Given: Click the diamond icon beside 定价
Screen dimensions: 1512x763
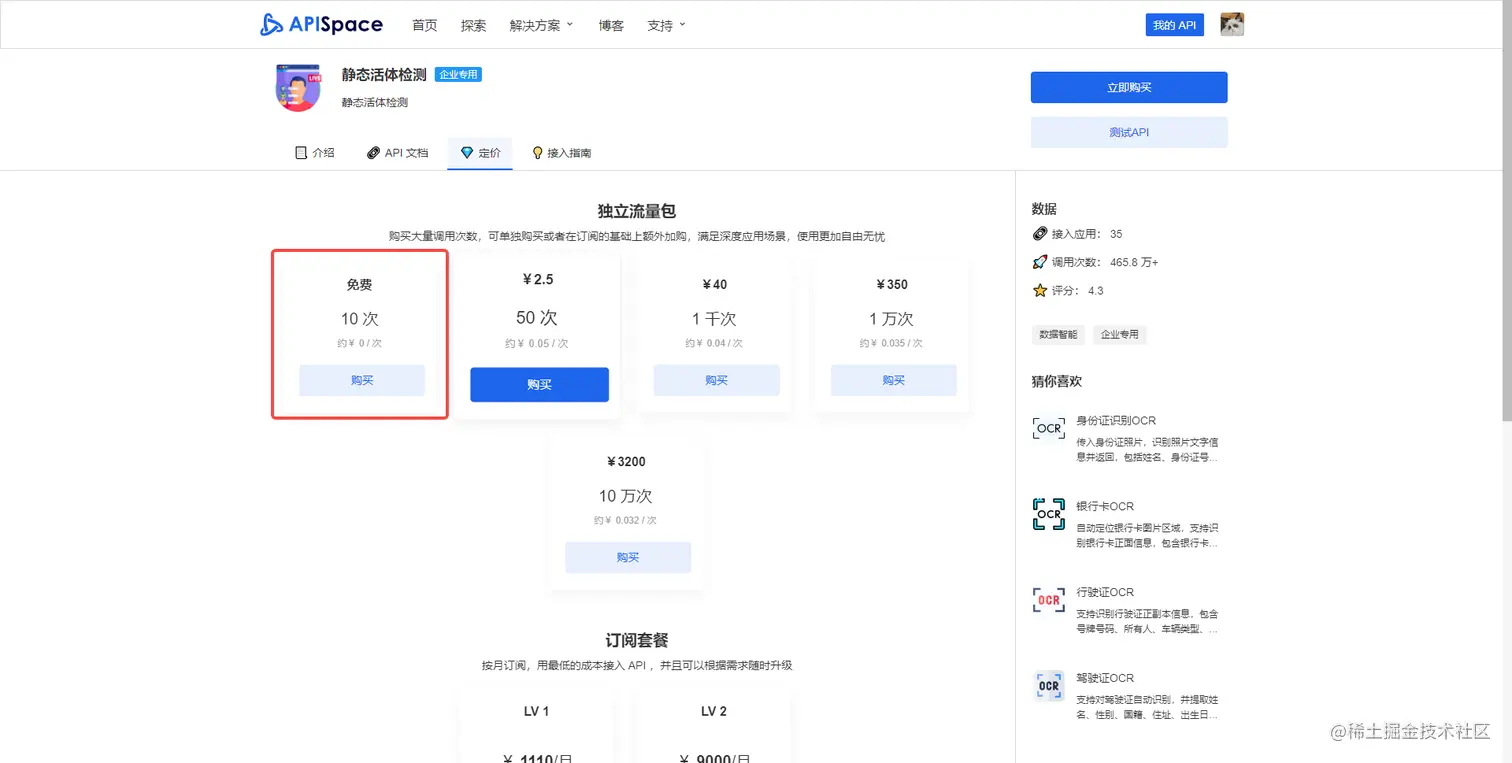Looking at the screenshot, I should coord(466,153).
